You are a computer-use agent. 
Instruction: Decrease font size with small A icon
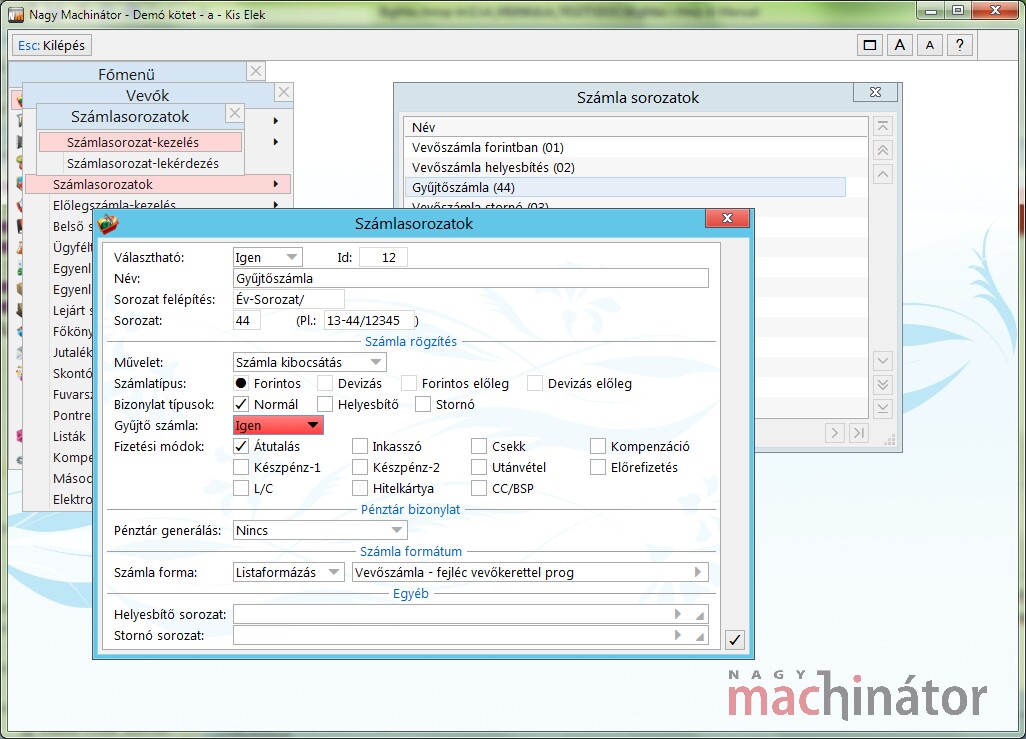coord(930,45)
